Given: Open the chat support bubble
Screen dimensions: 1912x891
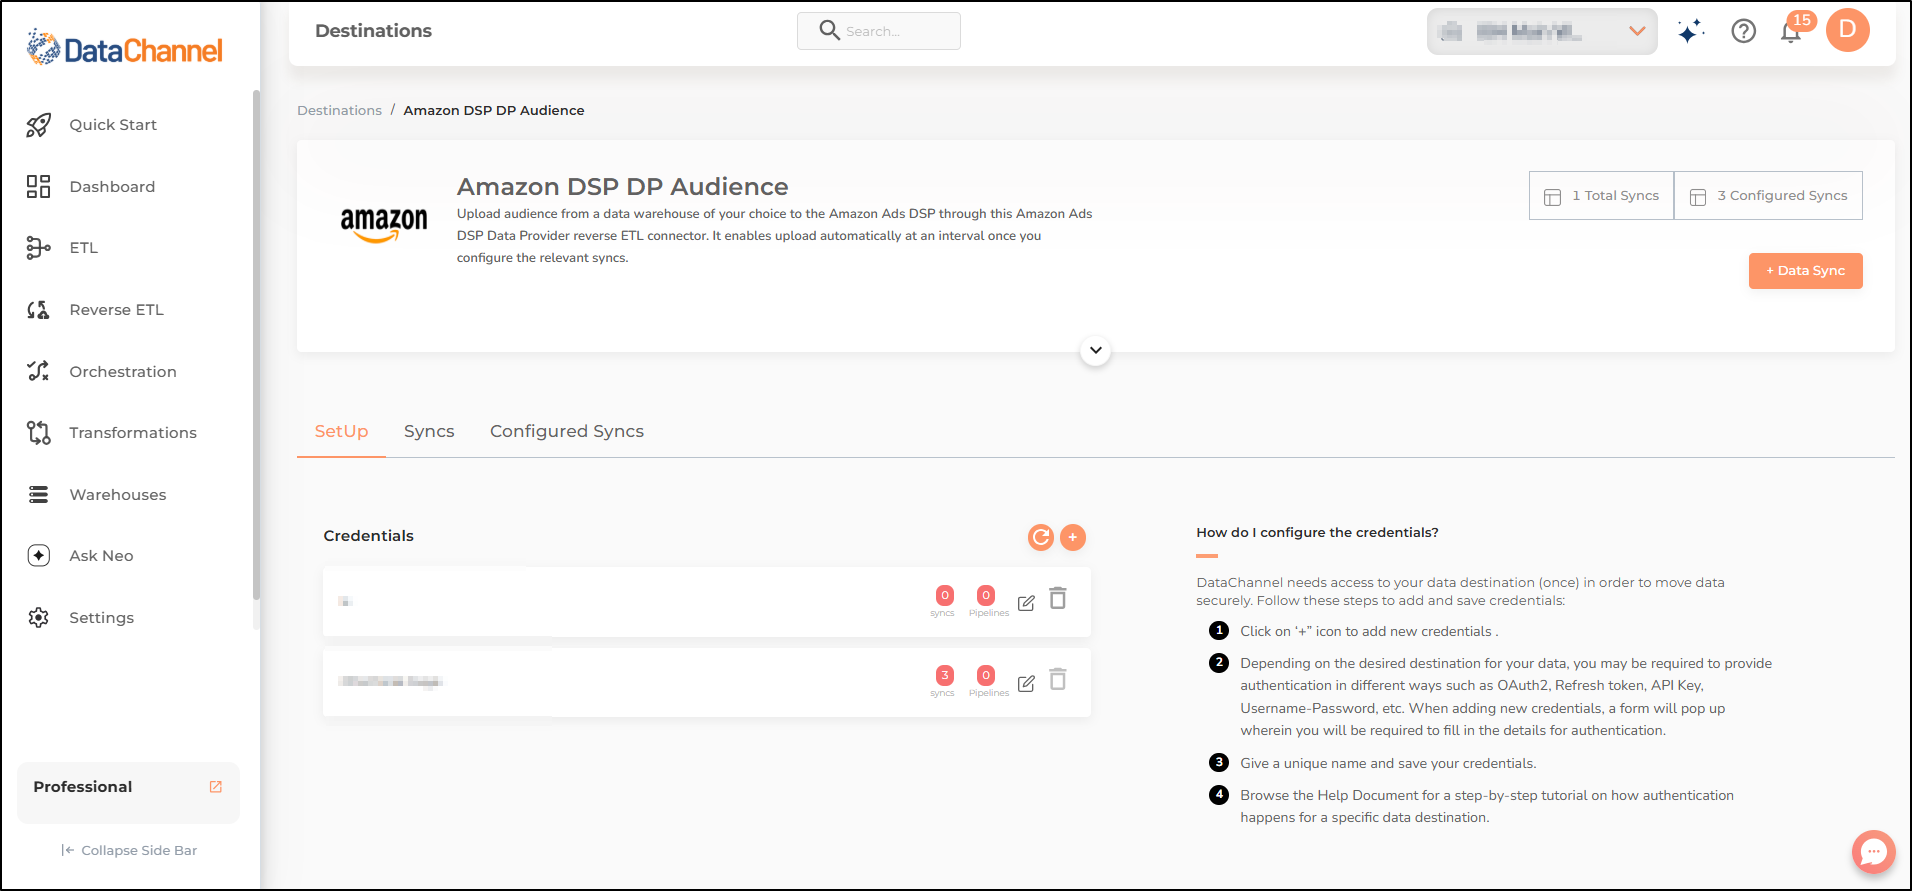Looking at the screenshot, I should pos(1873,852).
